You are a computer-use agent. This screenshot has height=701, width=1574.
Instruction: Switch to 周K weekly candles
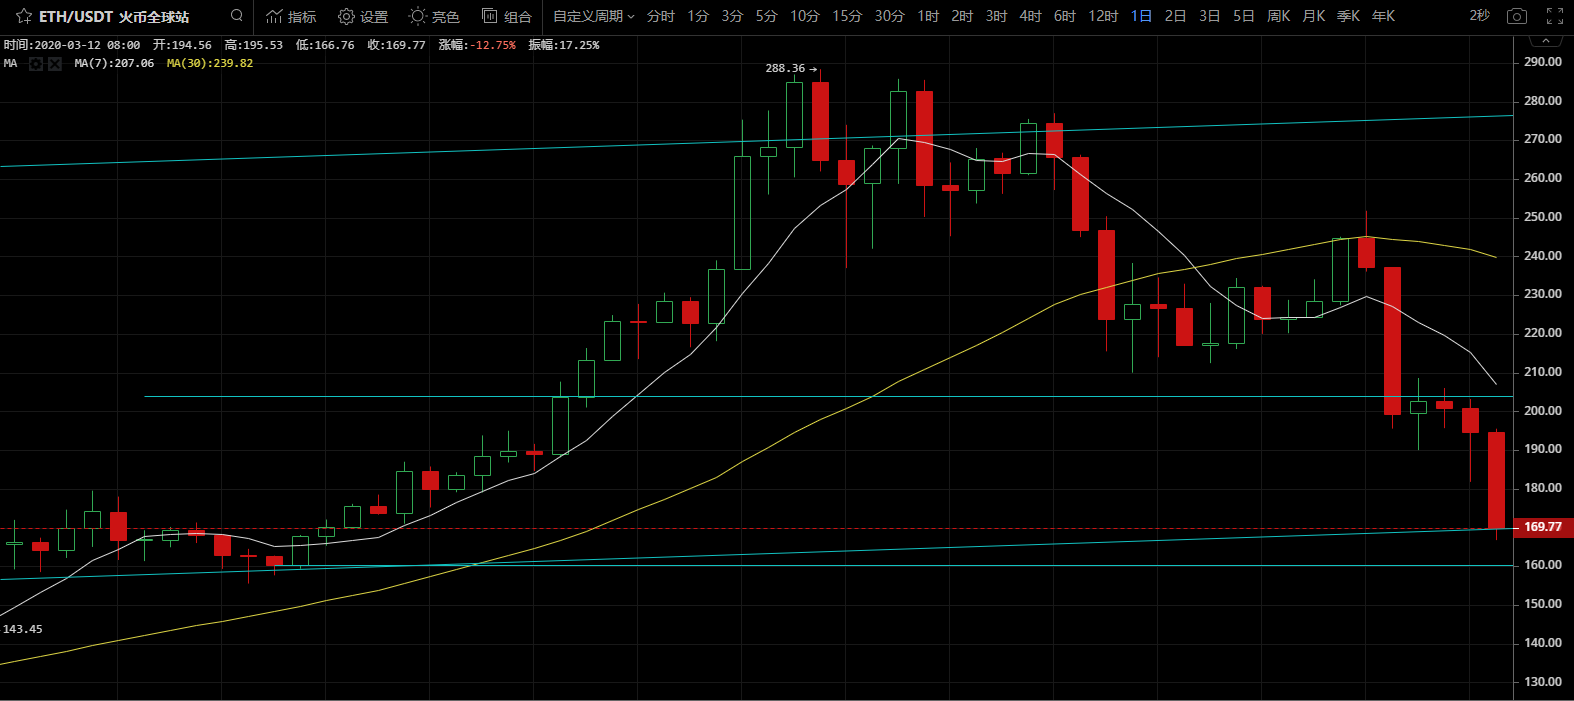[x=1278, y=16]
